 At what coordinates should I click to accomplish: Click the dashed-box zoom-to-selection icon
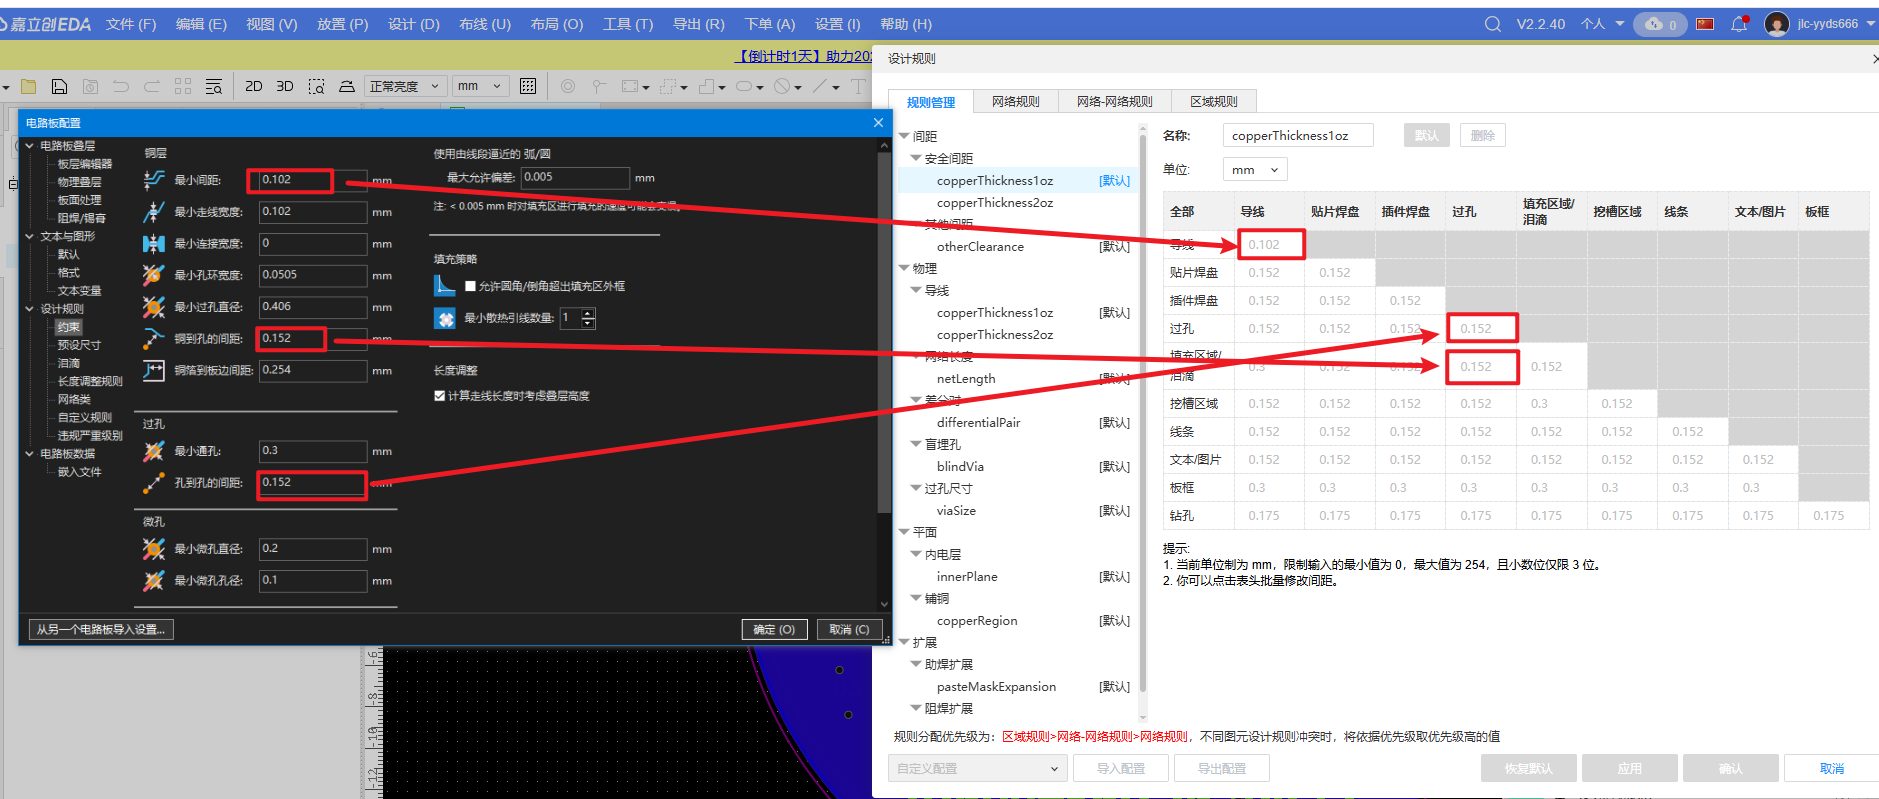pyautogui.click(x=316, y=87)
